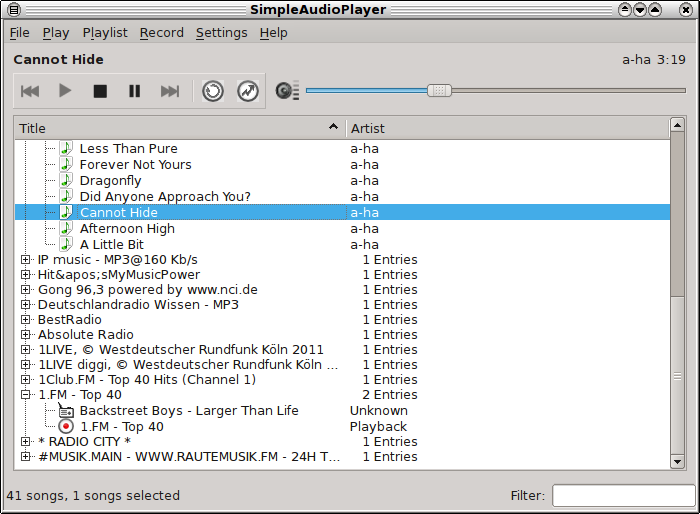This screenshot has width=700, height=514.
Task: Open the Settings menu
Action: 221,33
